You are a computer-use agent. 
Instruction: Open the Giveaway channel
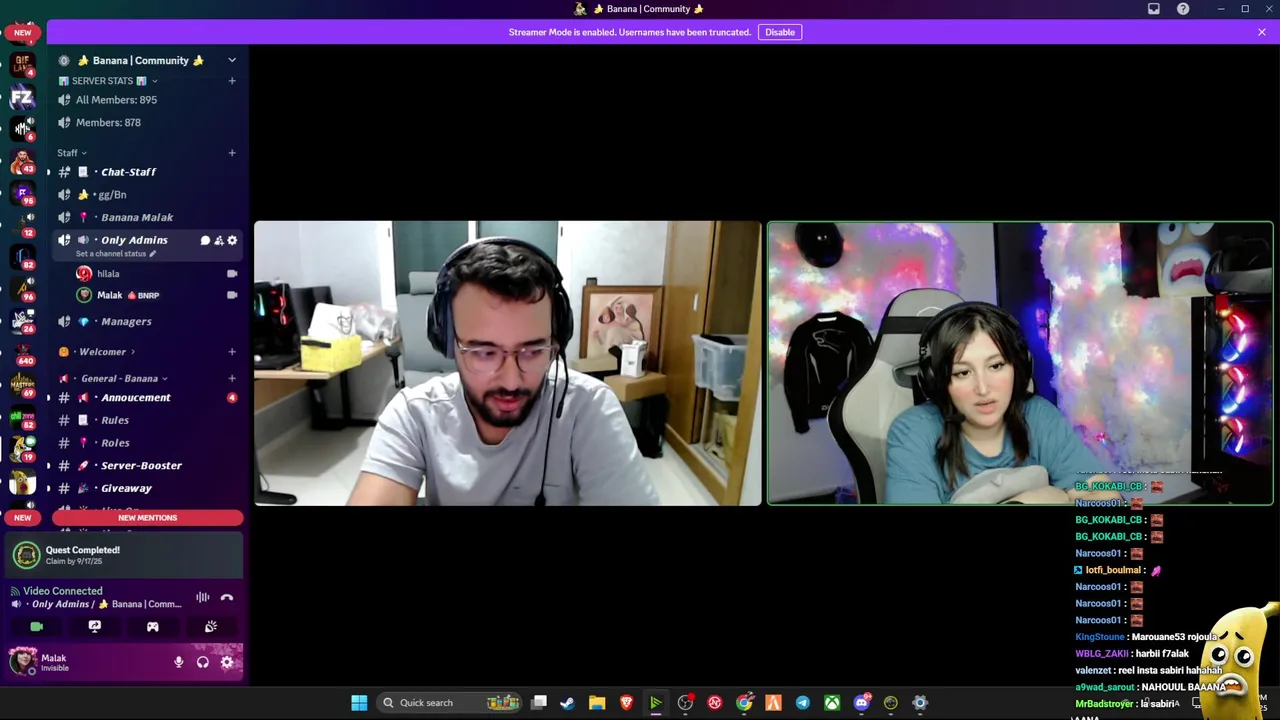(x=148, y=488)
